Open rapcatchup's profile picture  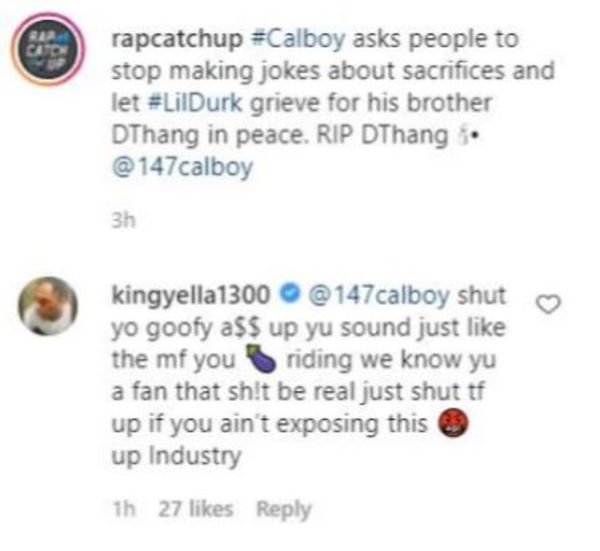tap(48, 49)
